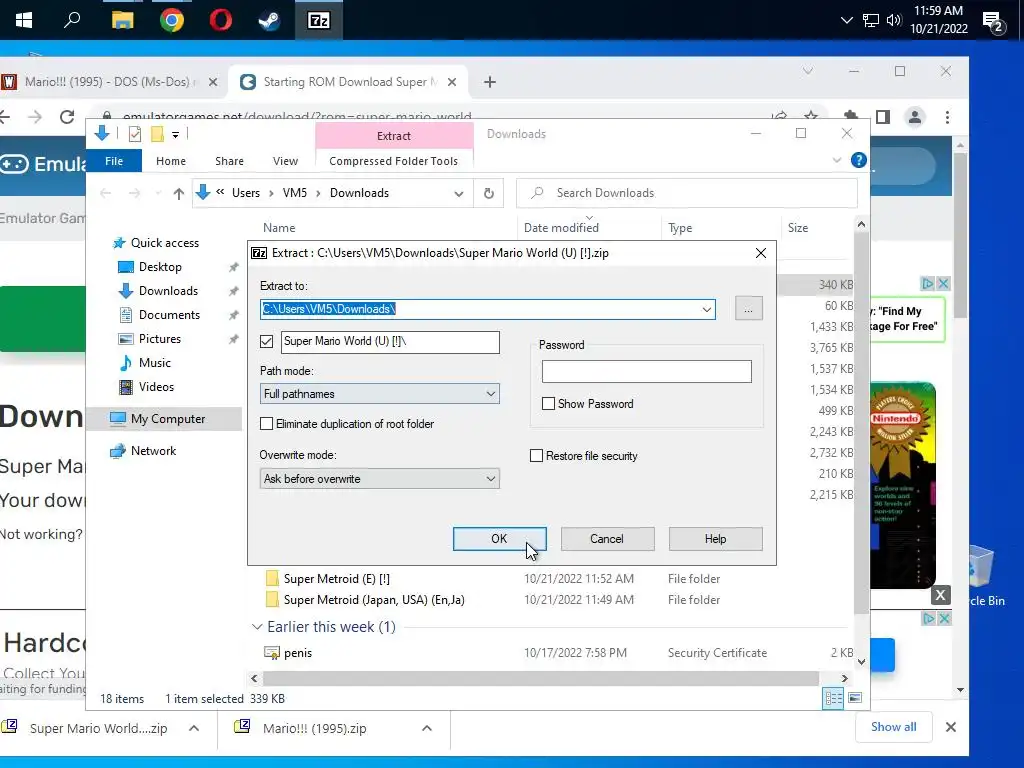Viewport: 1024px width, 768px height.
Task: Show hidden system tray icons
Action: 847,20
